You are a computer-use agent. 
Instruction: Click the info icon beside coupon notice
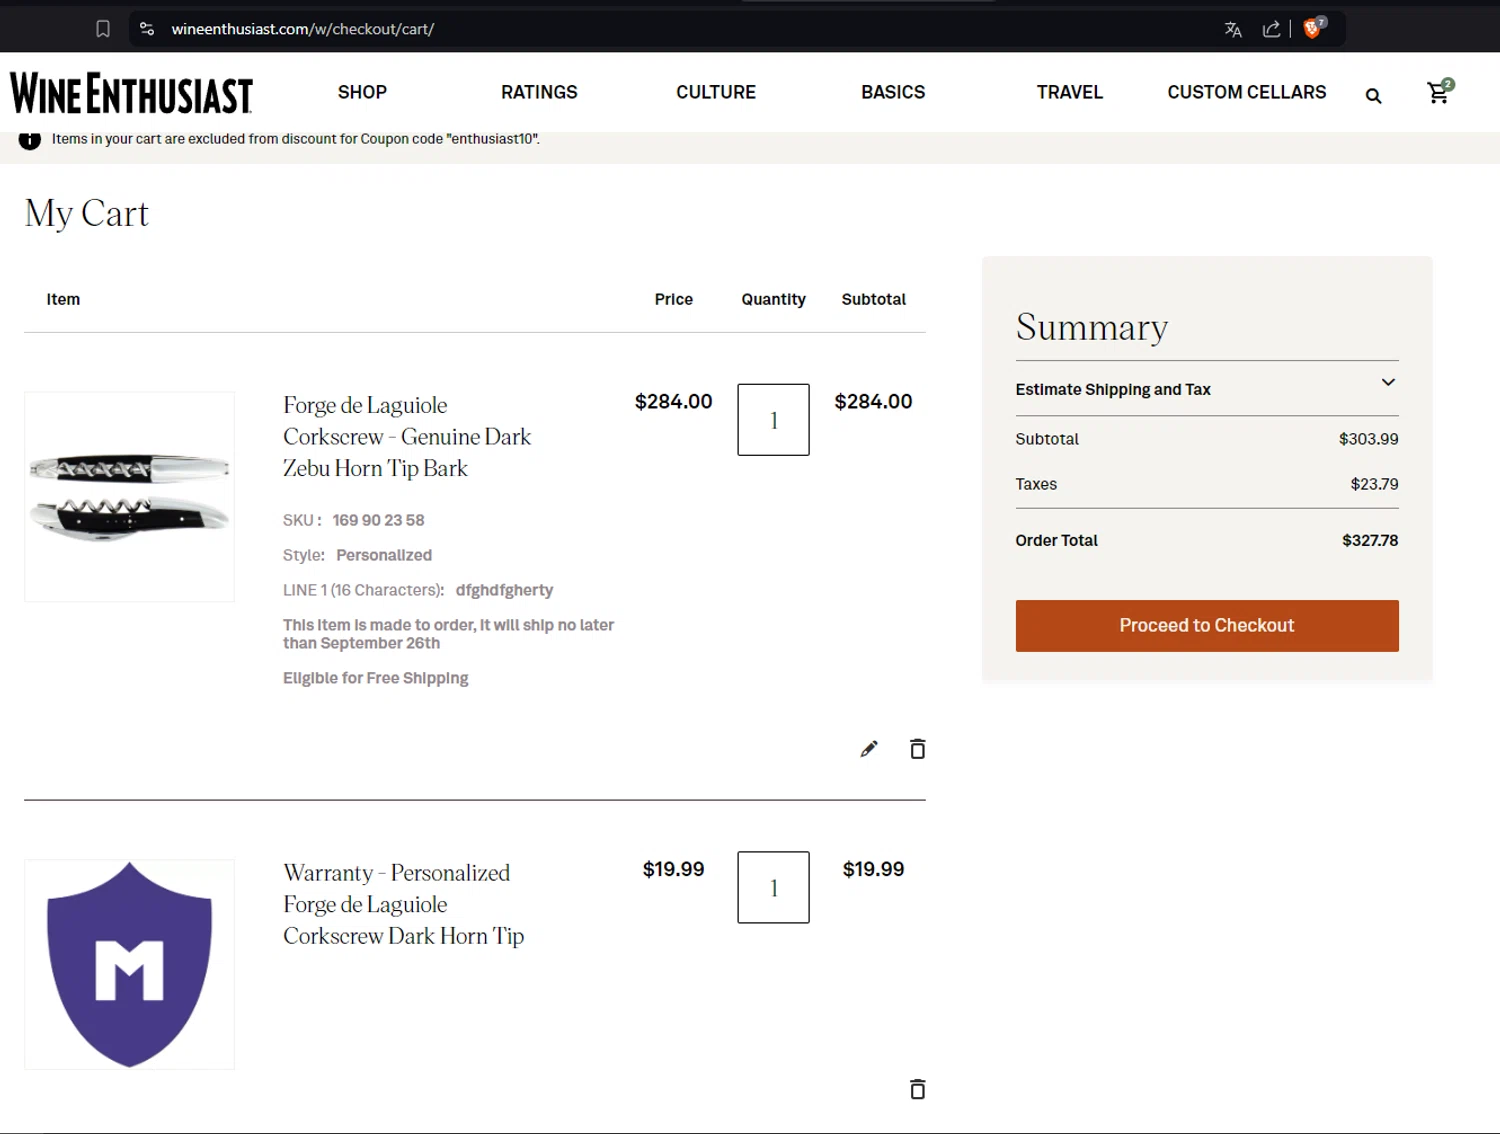click(x=30, y=139)
